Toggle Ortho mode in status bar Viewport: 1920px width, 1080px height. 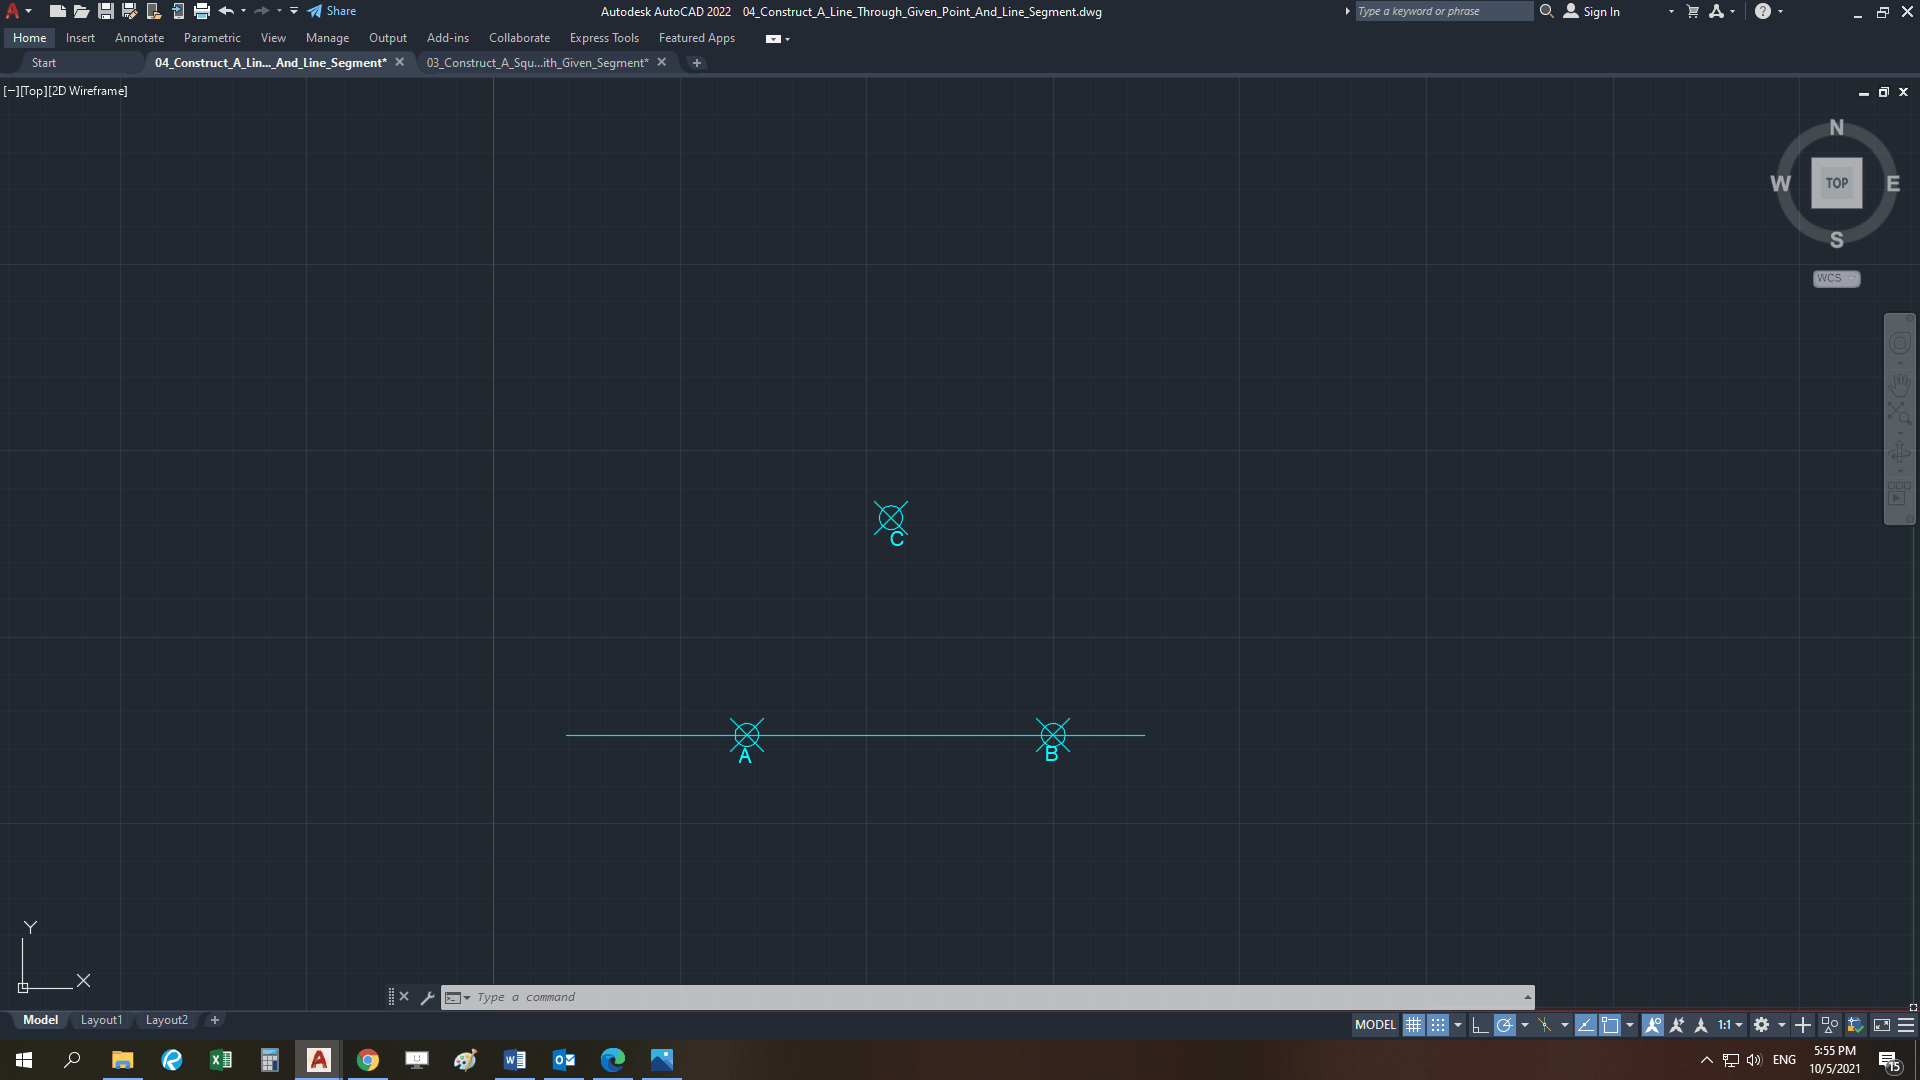coord(1480,1025)
